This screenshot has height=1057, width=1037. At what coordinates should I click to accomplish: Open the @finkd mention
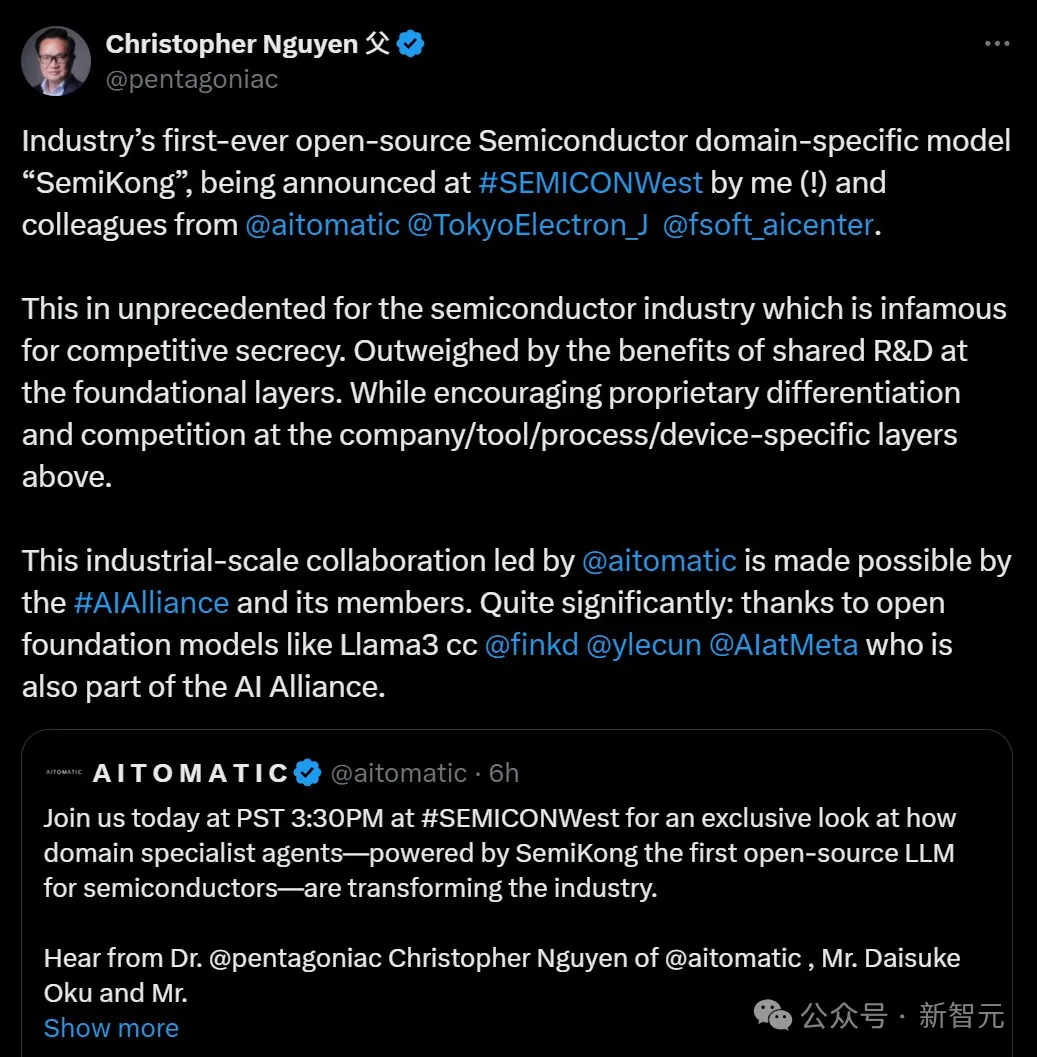531,645
